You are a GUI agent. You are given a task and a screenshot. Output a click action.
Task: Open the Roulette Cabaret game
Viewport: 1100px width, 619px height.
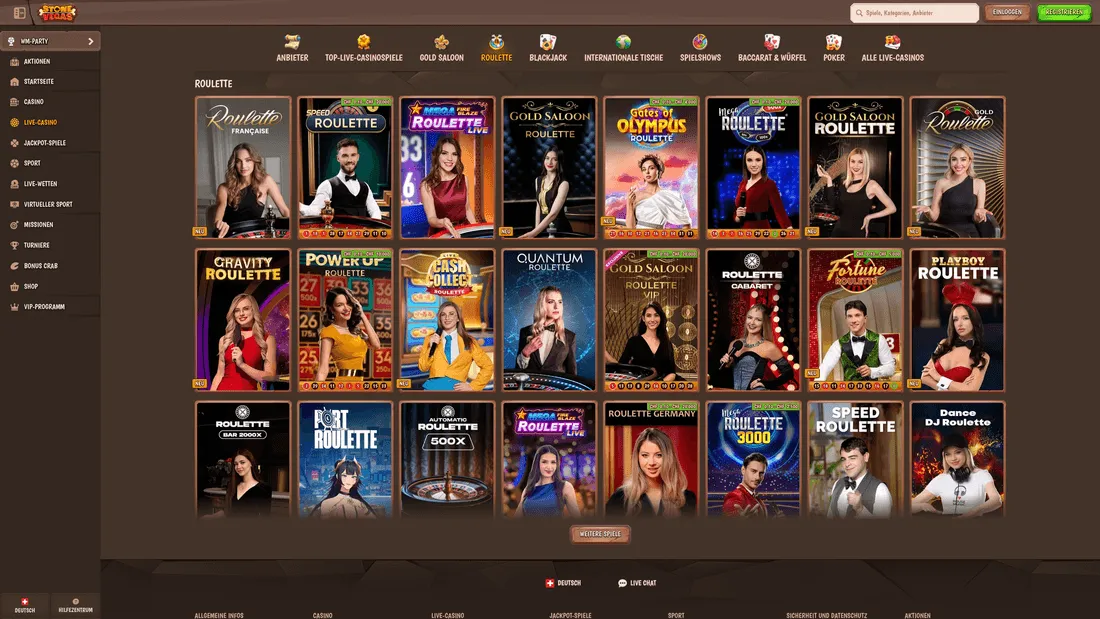click(753, 320)
